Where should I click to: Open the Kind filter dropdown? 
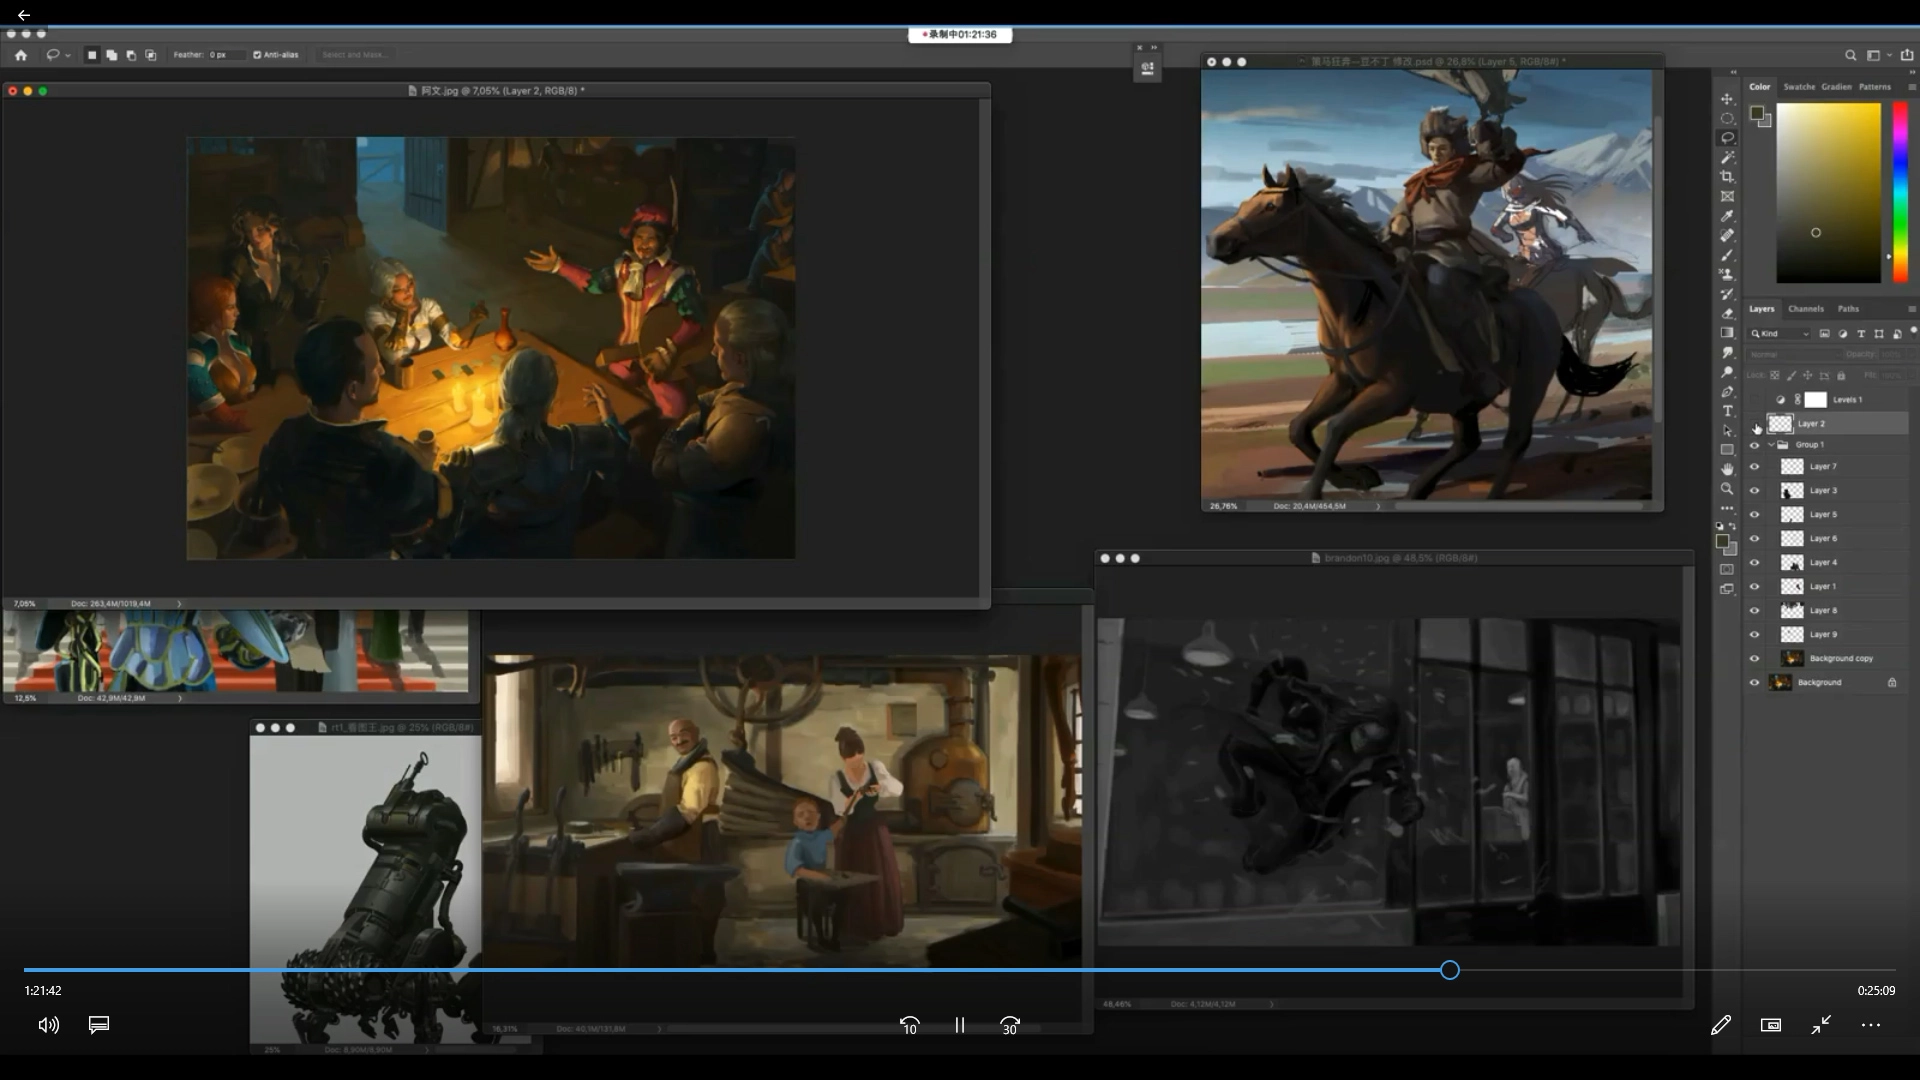coord(1780,334)
